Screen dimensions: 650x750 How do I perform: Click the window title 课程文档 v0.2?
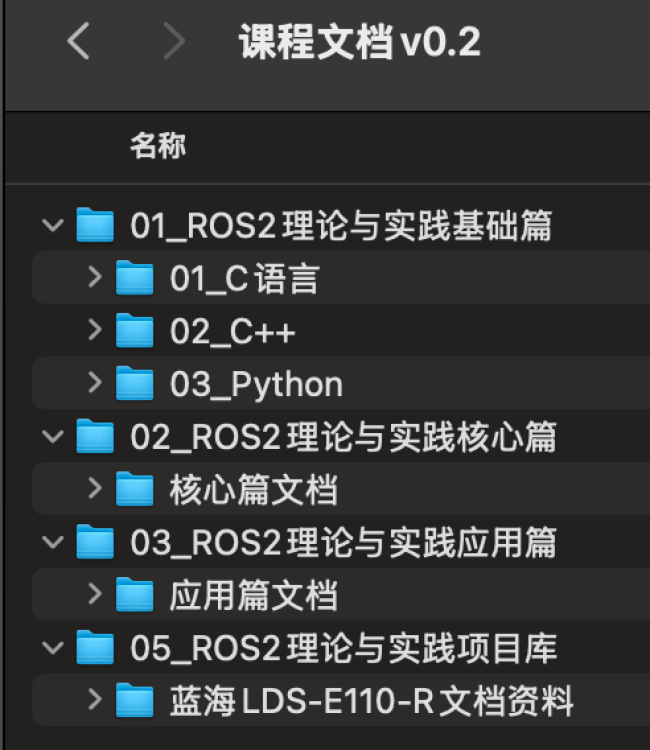pyautogui.click(x=360, y=42)
